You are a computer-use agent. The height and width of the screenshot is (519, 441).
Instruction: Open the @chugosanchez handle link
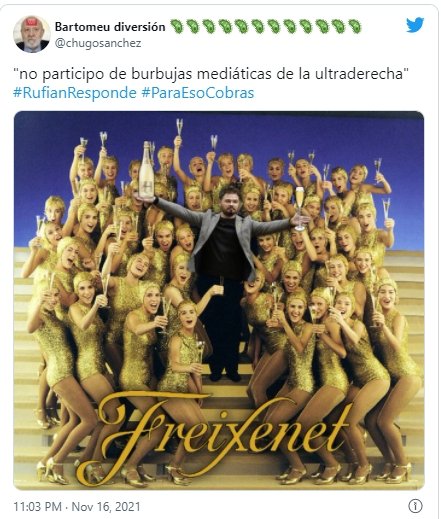pyautogui.click(x=98, y=43)
